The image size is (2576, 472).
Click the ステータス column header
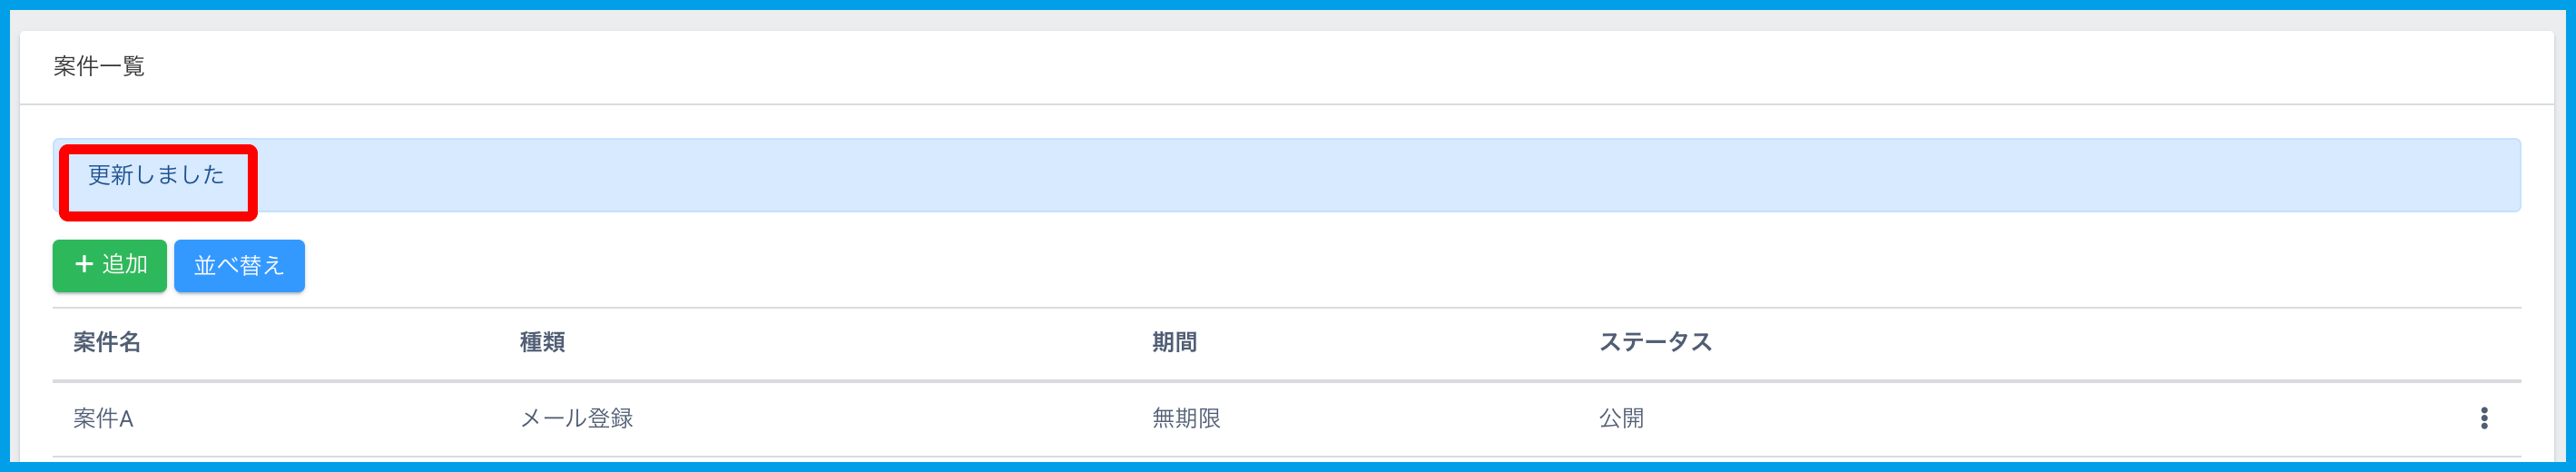1654,343
